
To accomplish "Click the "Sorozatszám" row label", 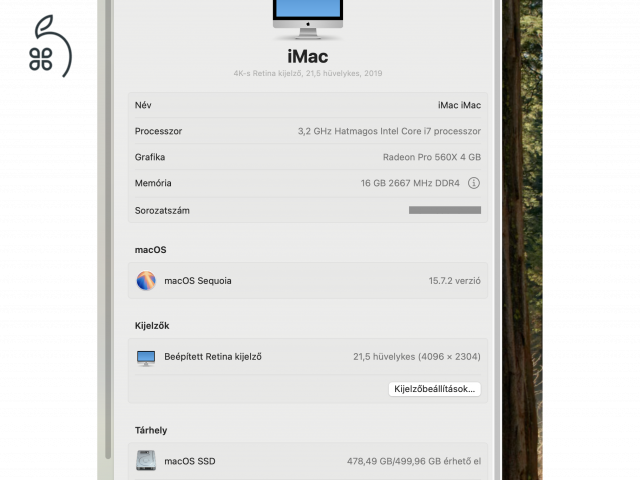I will coord(162,211).
